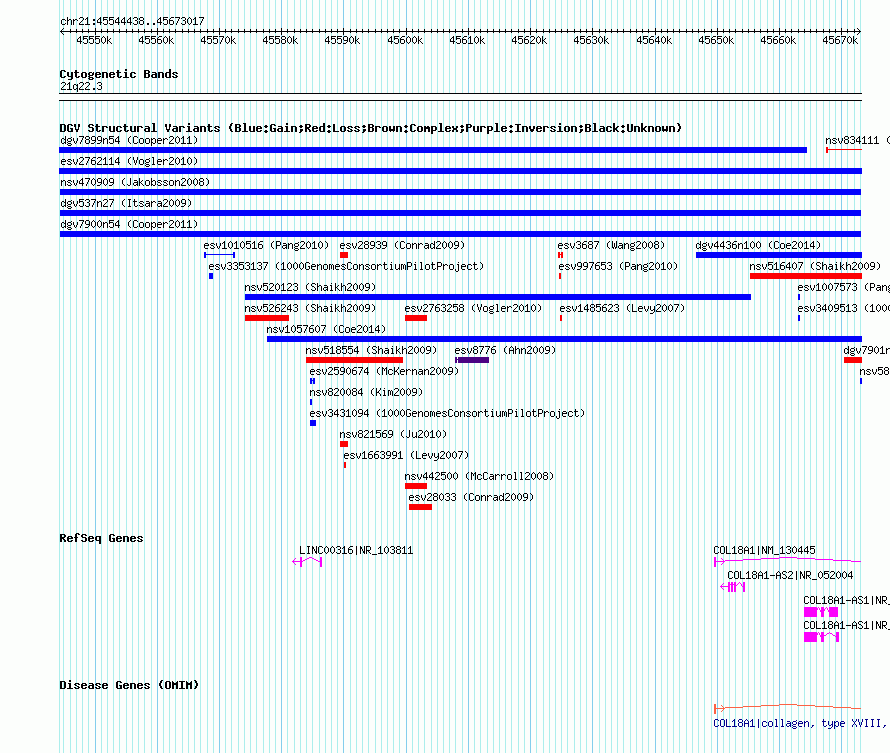Click the upper COL18A1-AS1 gene glyph
This screenshot has width=890, height=753.
point(821,612)
